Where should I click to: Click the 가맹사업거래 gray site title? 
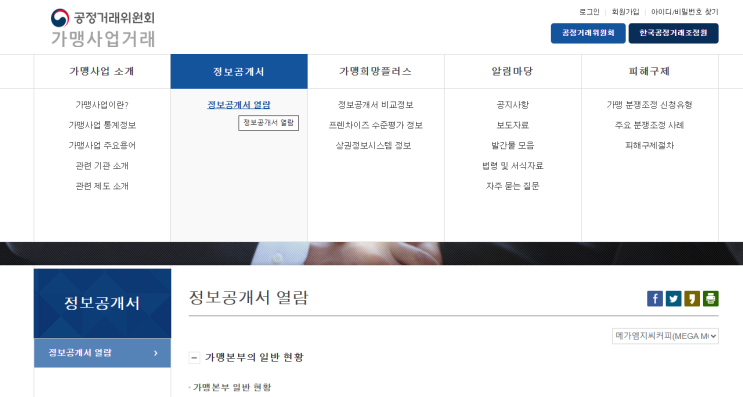pos(103,39)
